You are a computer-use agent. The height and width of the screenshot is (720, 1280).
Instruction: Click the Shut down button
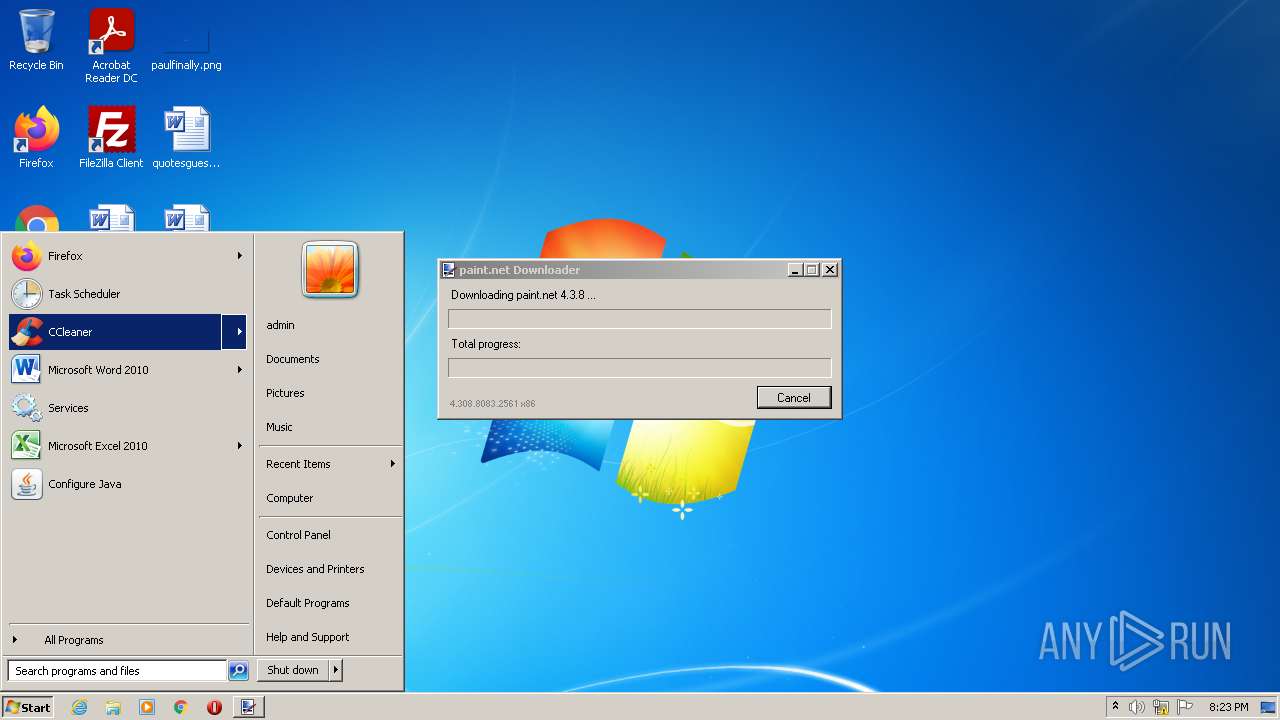[293, 670]
